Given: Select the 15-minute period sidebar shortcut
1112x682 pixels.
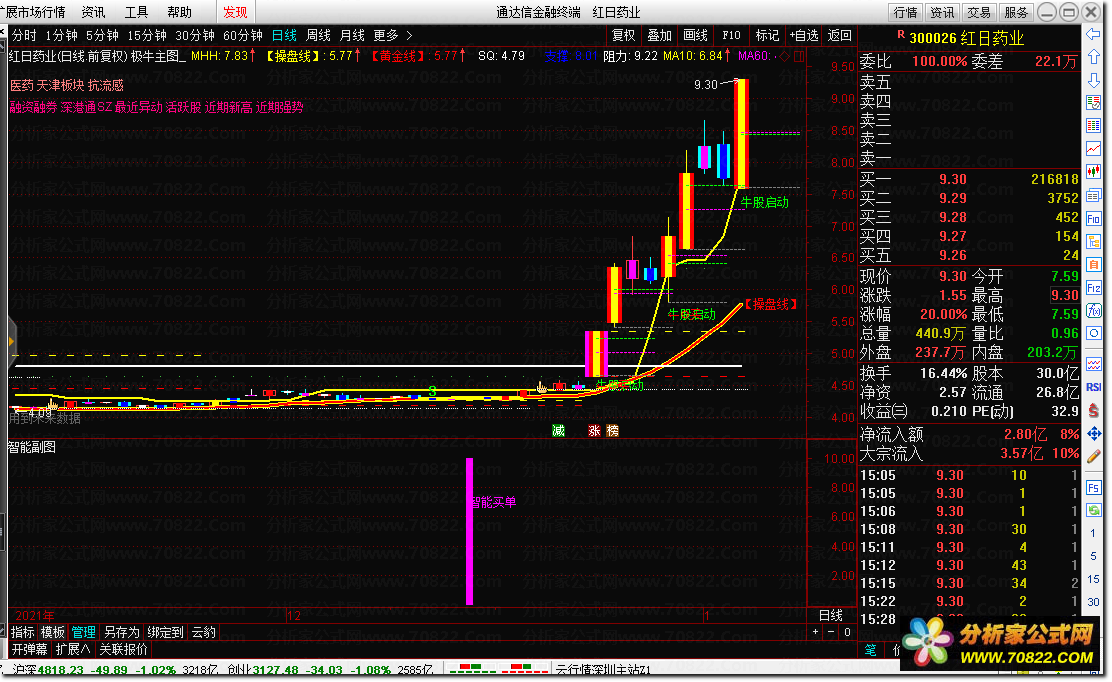Looking at the screenshot, I should (1093, 579).
